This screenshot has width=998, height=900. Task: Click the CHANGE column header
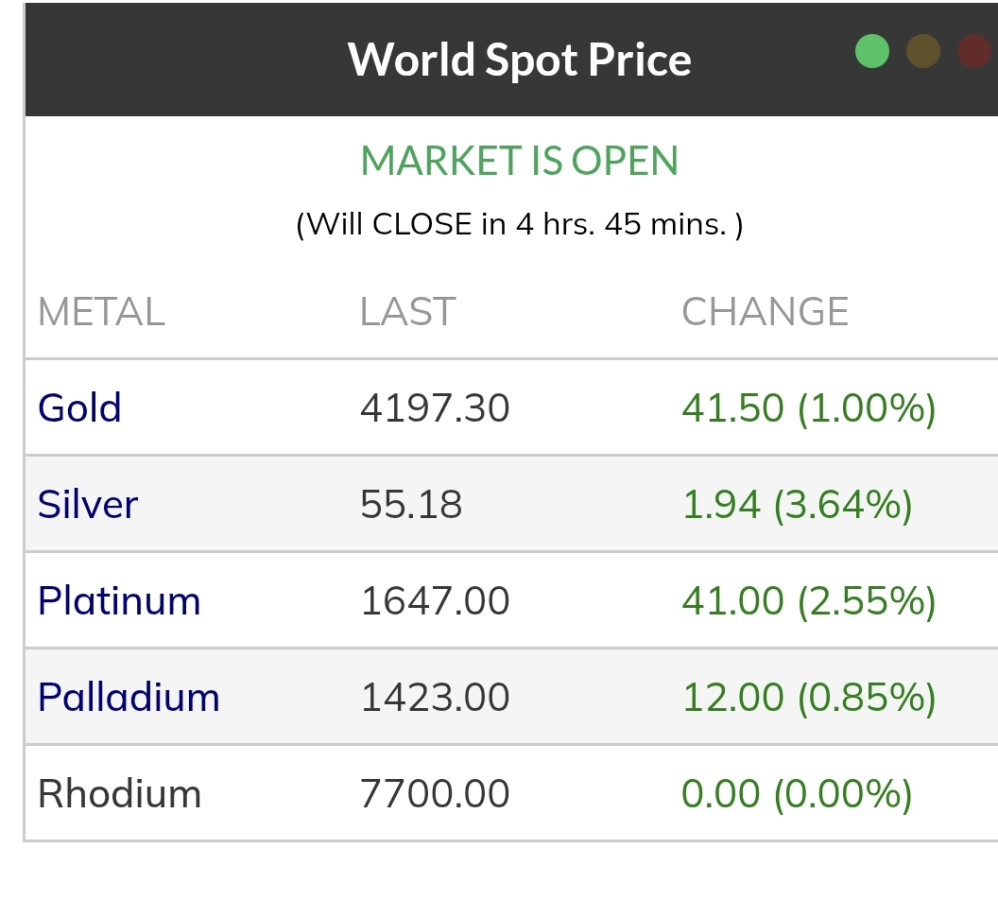tap(765, 312)
